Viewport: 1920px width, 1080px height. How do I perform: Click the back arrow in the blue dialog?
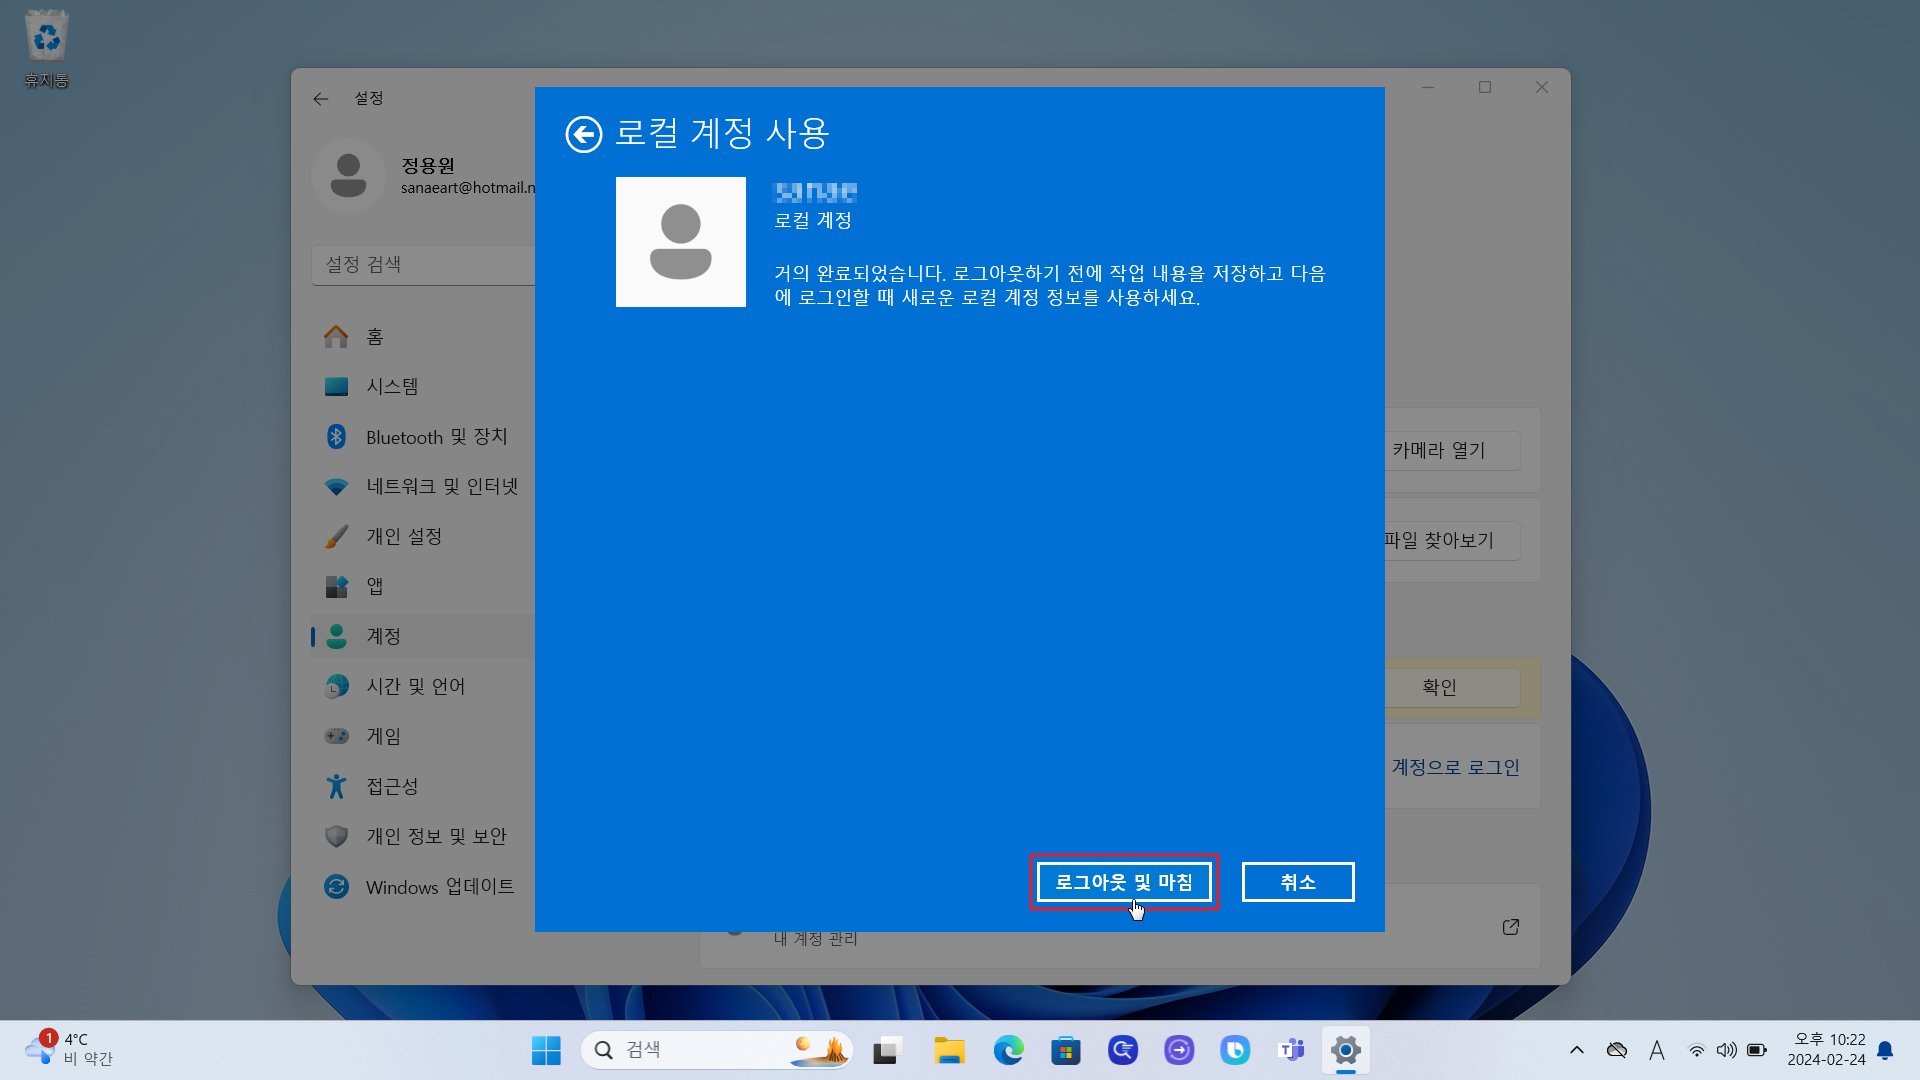tap(584, 134)
